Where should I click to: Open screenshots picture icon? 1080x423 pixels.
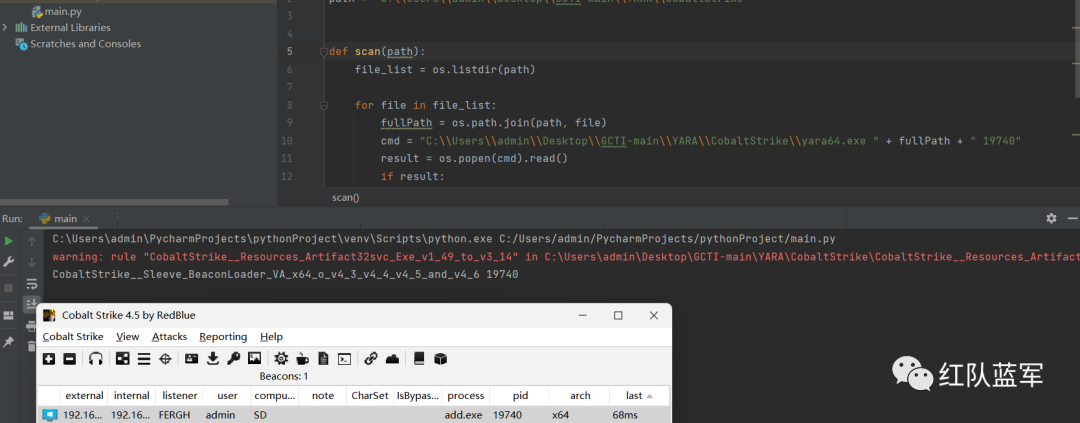click(x=254, y=358)
